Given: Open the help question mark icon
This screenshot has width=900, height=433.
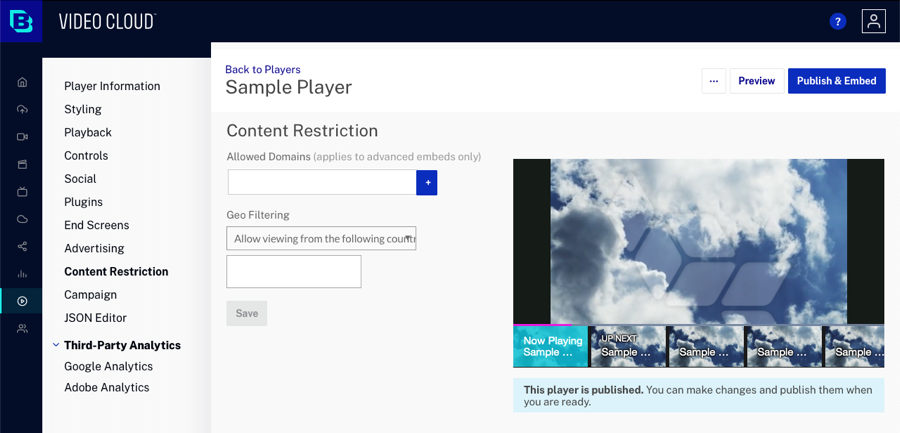Looking at the screenshot, I should (838, 21).
